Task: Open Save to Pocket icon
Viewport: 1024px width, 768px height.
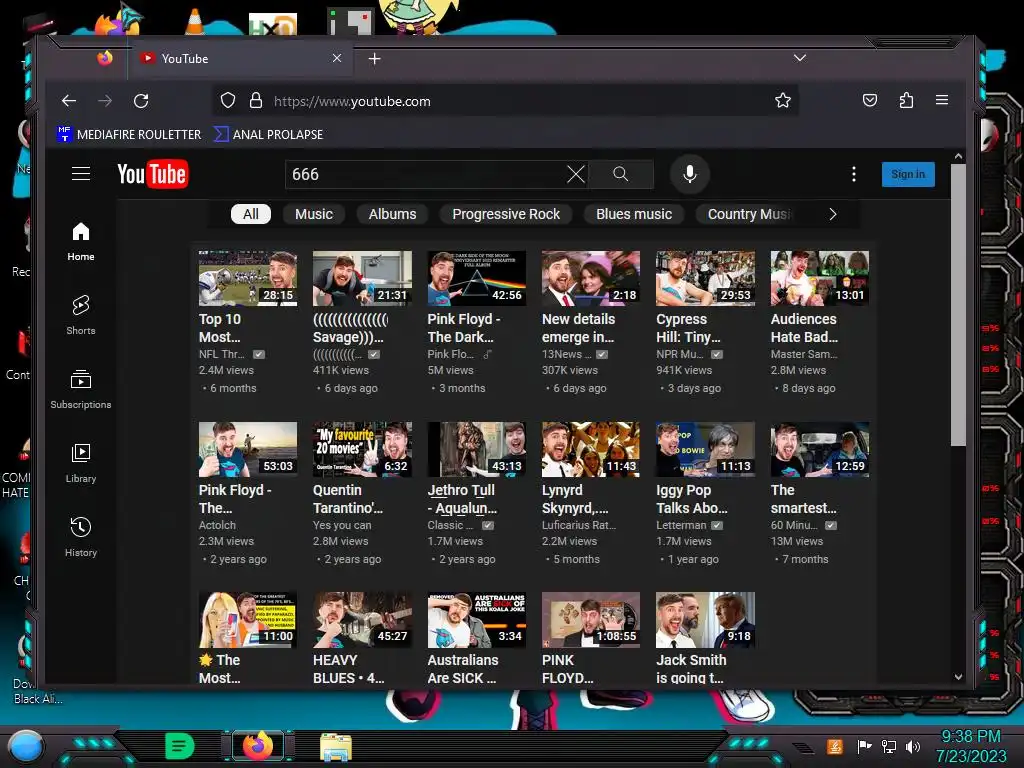Action: point(869,100)
